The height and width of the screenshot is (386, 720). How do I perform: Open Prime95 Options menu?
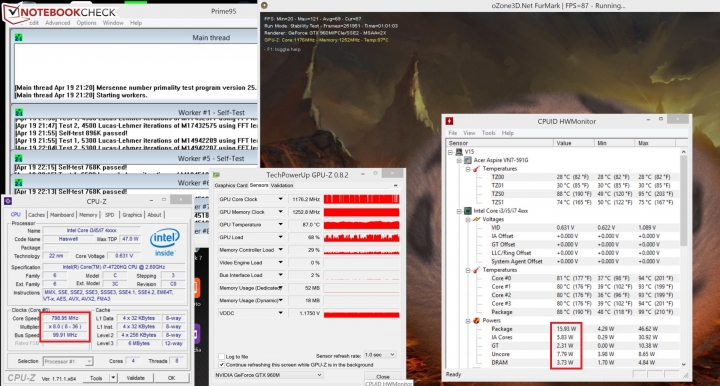(86, 23)
